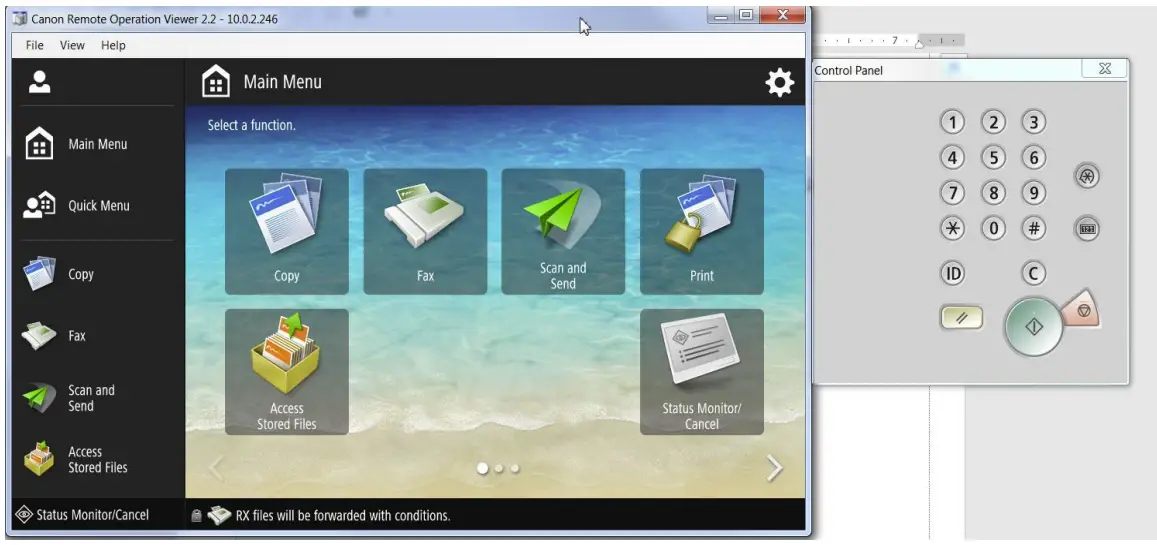1157x545 pixels.
Task: Open the settings gear icon
Action: [x=779, y=83]
